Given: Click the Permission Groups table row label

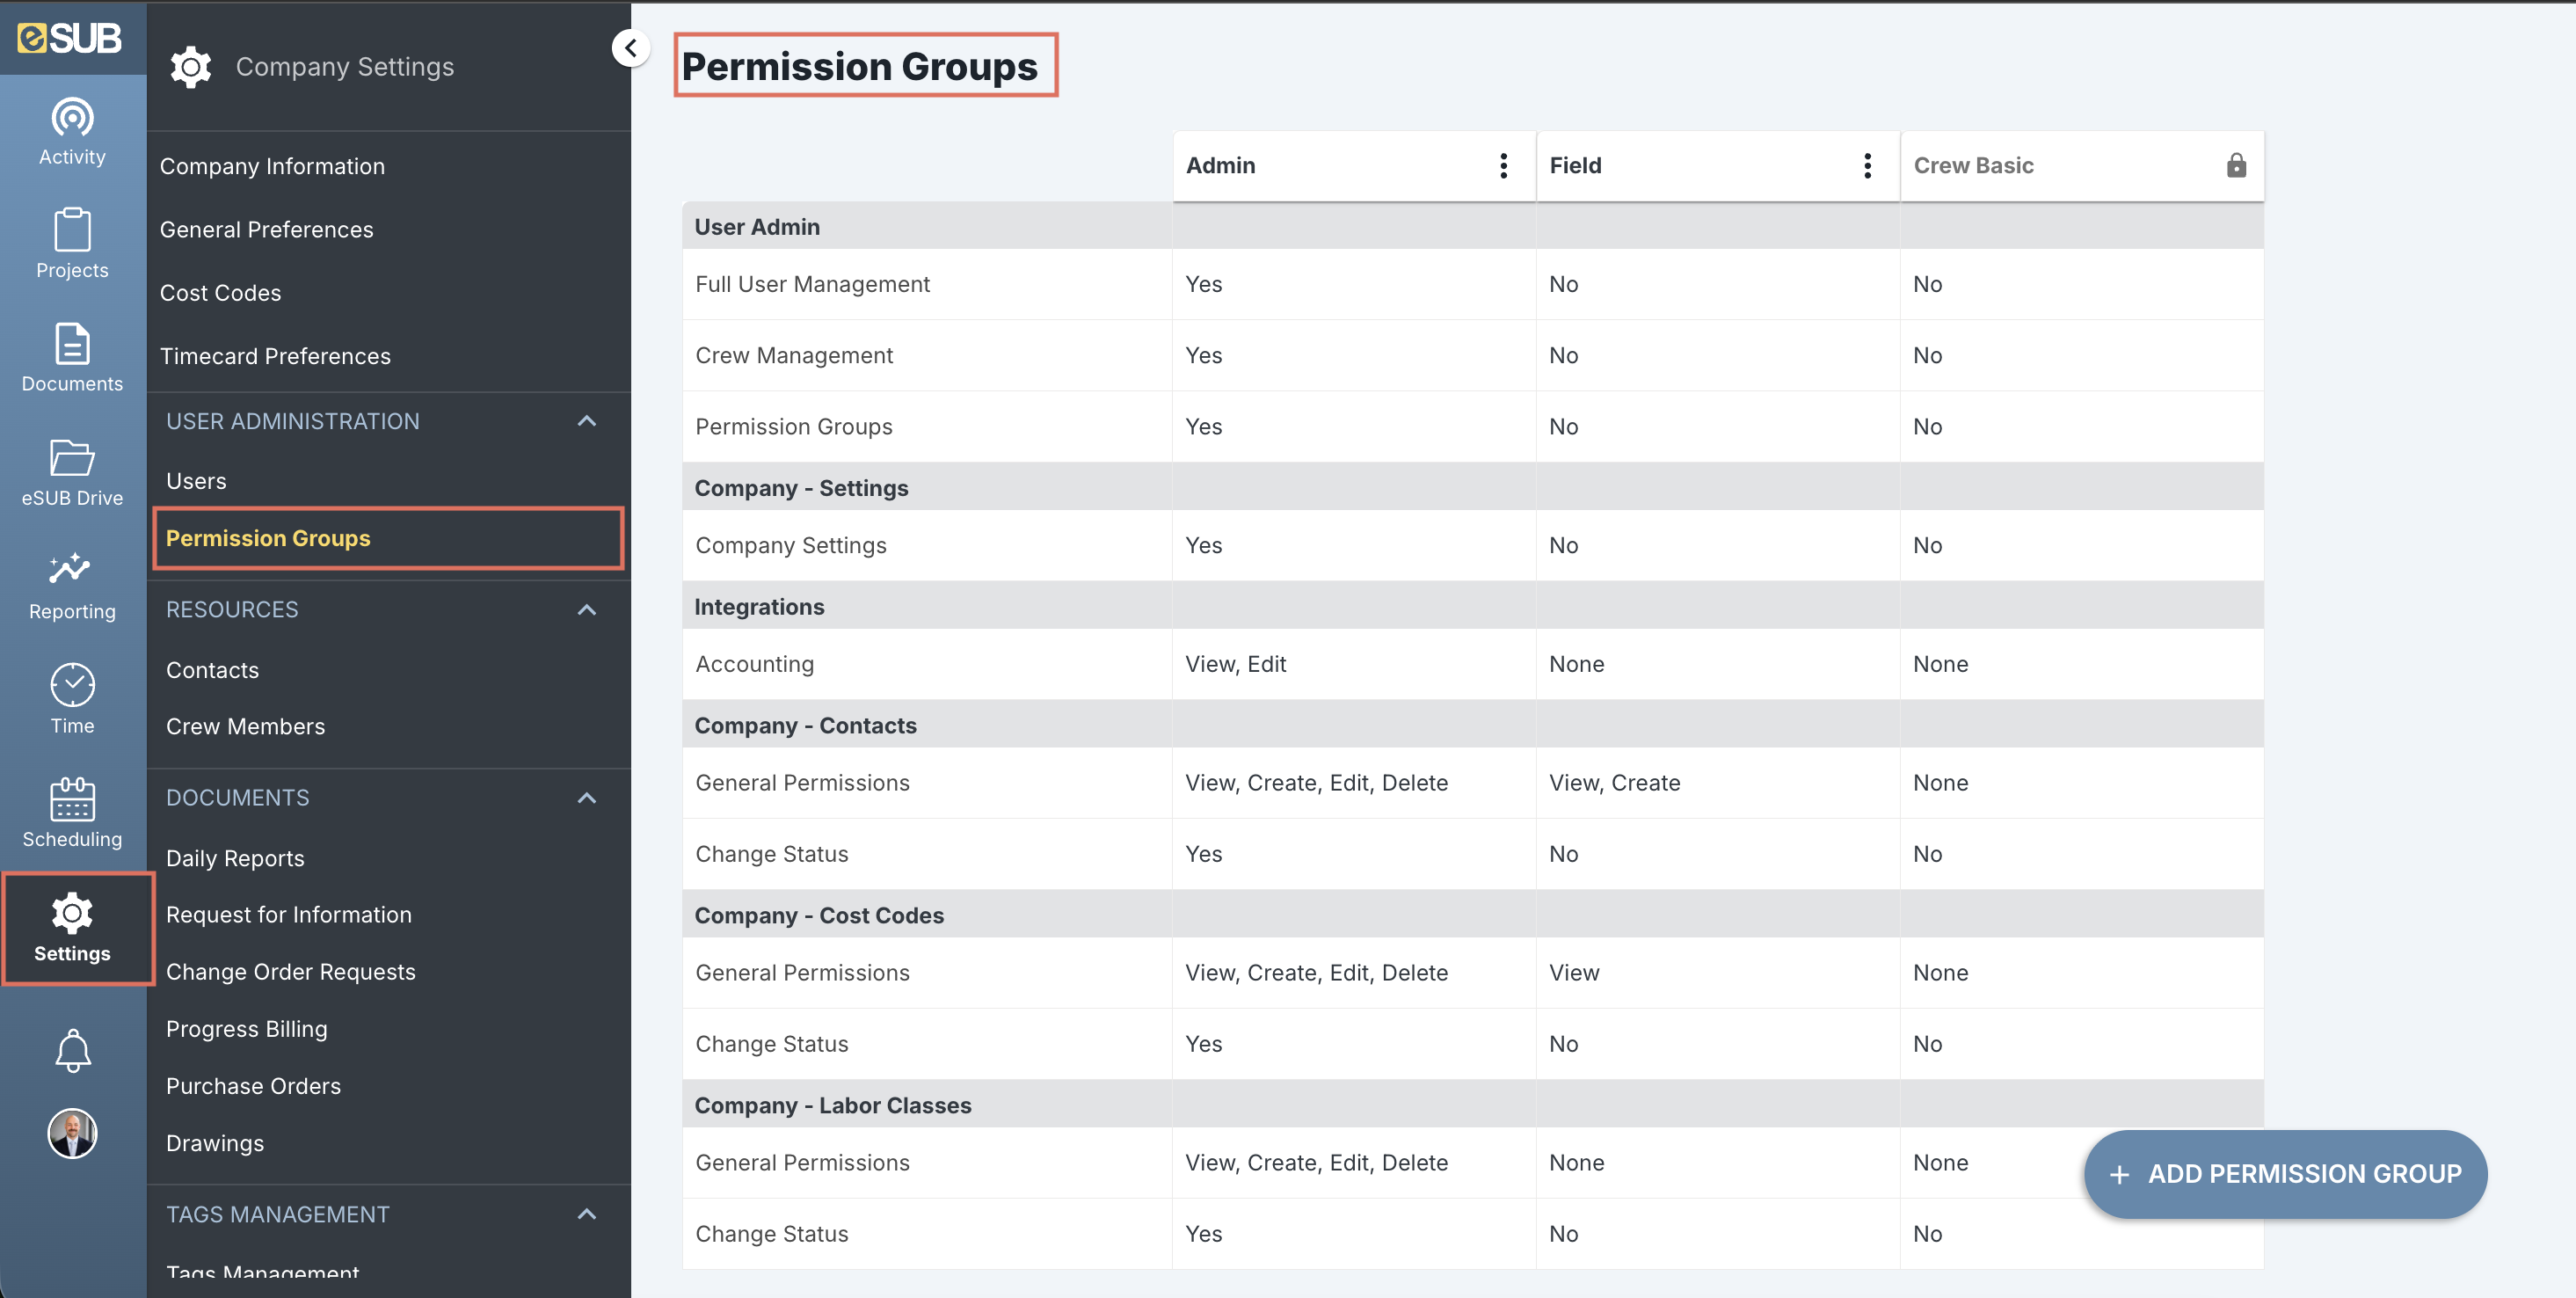Looking at the screenshot, I should tap(794, 427).
